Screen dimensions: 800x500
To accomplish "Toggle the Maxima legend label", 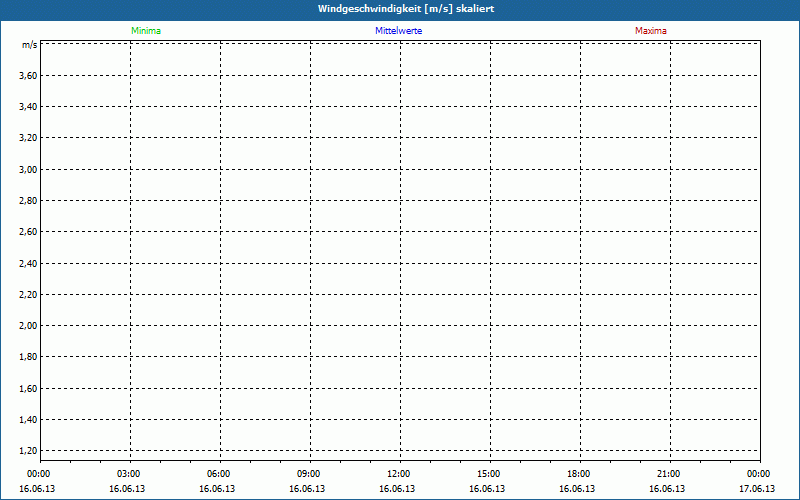I will click(x=650, y=31).
